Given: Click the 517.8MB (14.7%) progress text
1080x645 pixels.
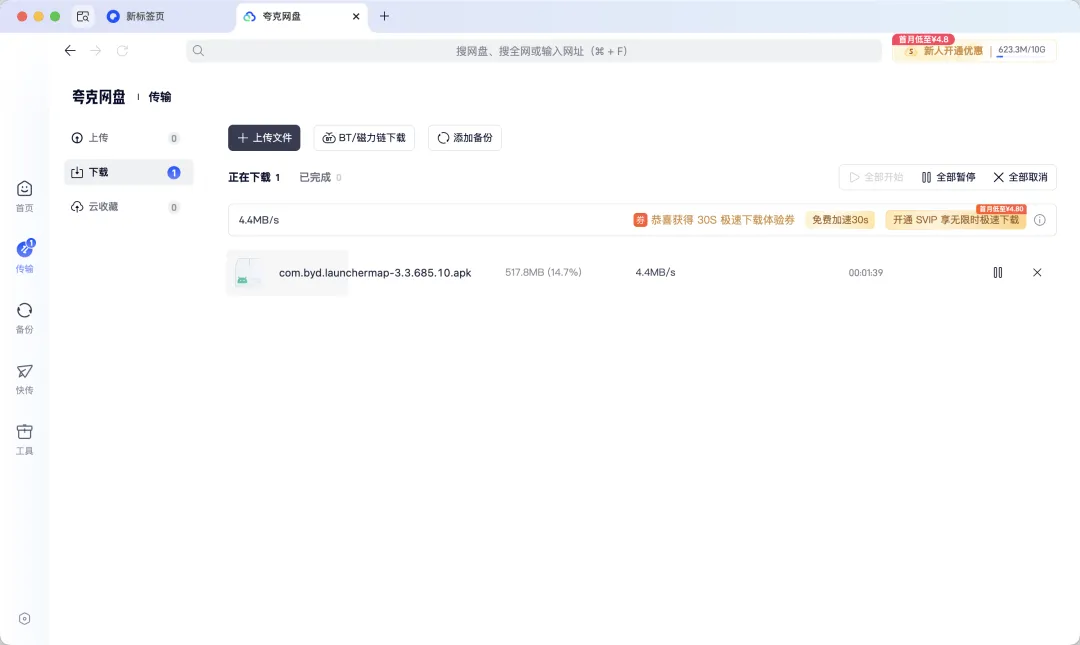Looking at the screenshot, I should 543,272.
